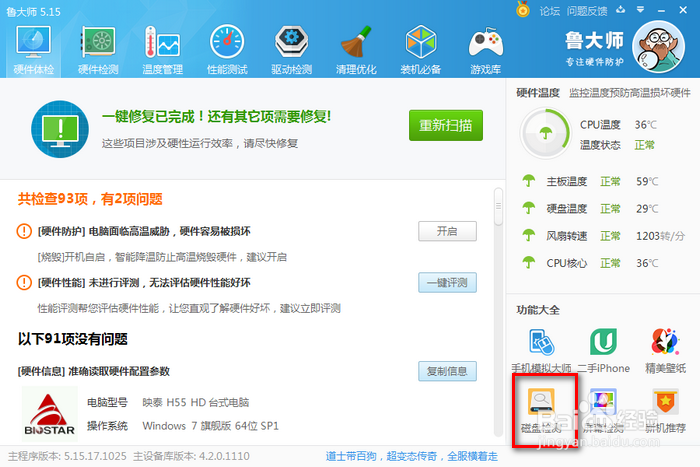Open 手机模拟大师 phone emulator tool
Screen dimensions: 700x467
click(541, 351)
